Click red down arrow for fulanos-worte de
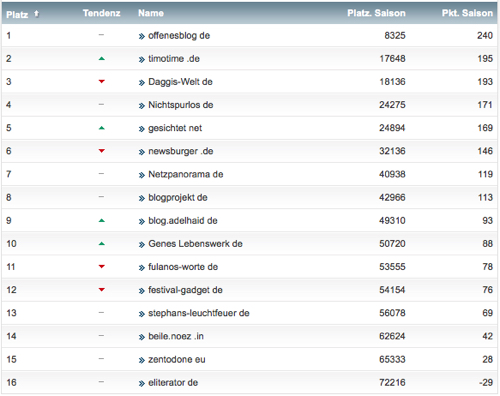Image resolution: width=500 pixels, height=396 pixels. click(x=102, y=266)
